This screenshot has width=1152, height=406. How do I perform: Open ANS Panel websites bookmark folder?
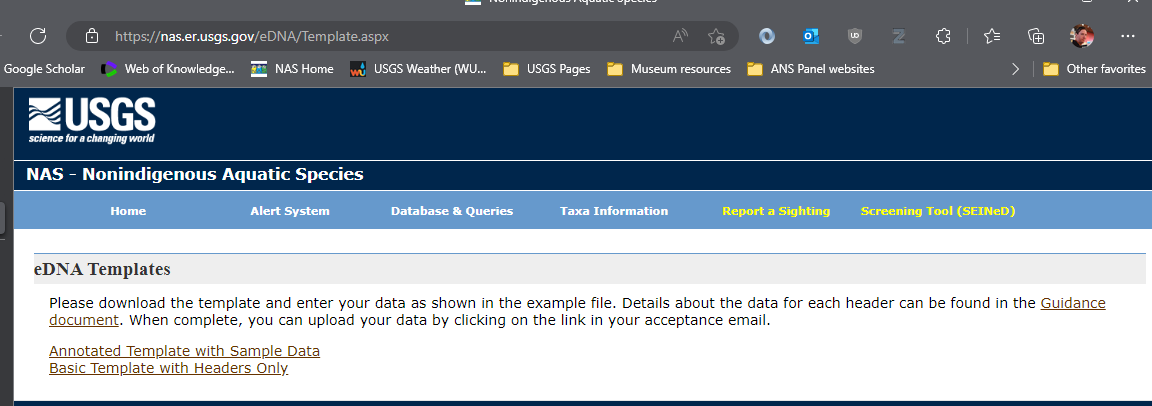pos(811,69)
